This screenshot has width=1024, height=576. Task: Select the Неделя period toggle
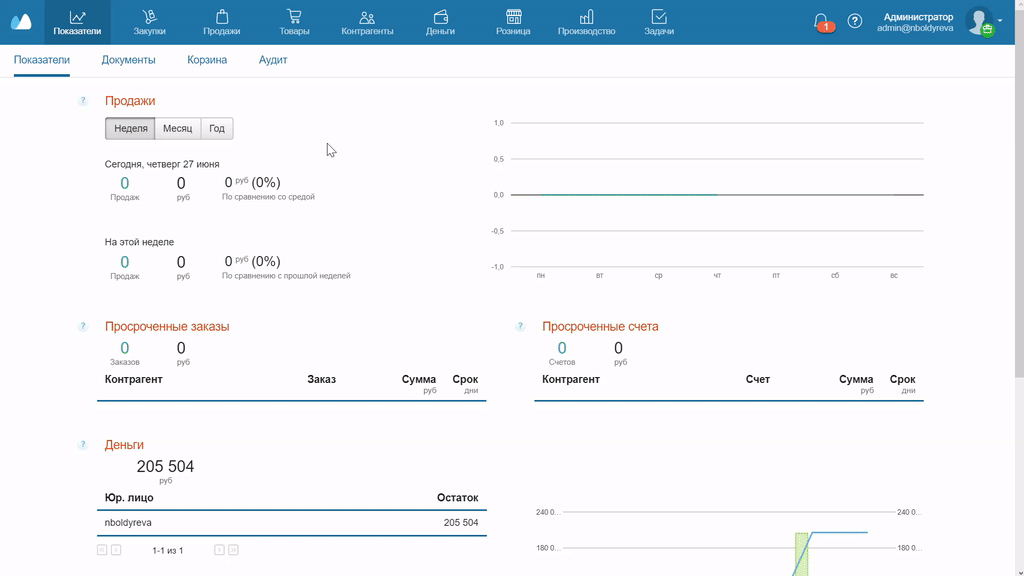coord(131,129)
